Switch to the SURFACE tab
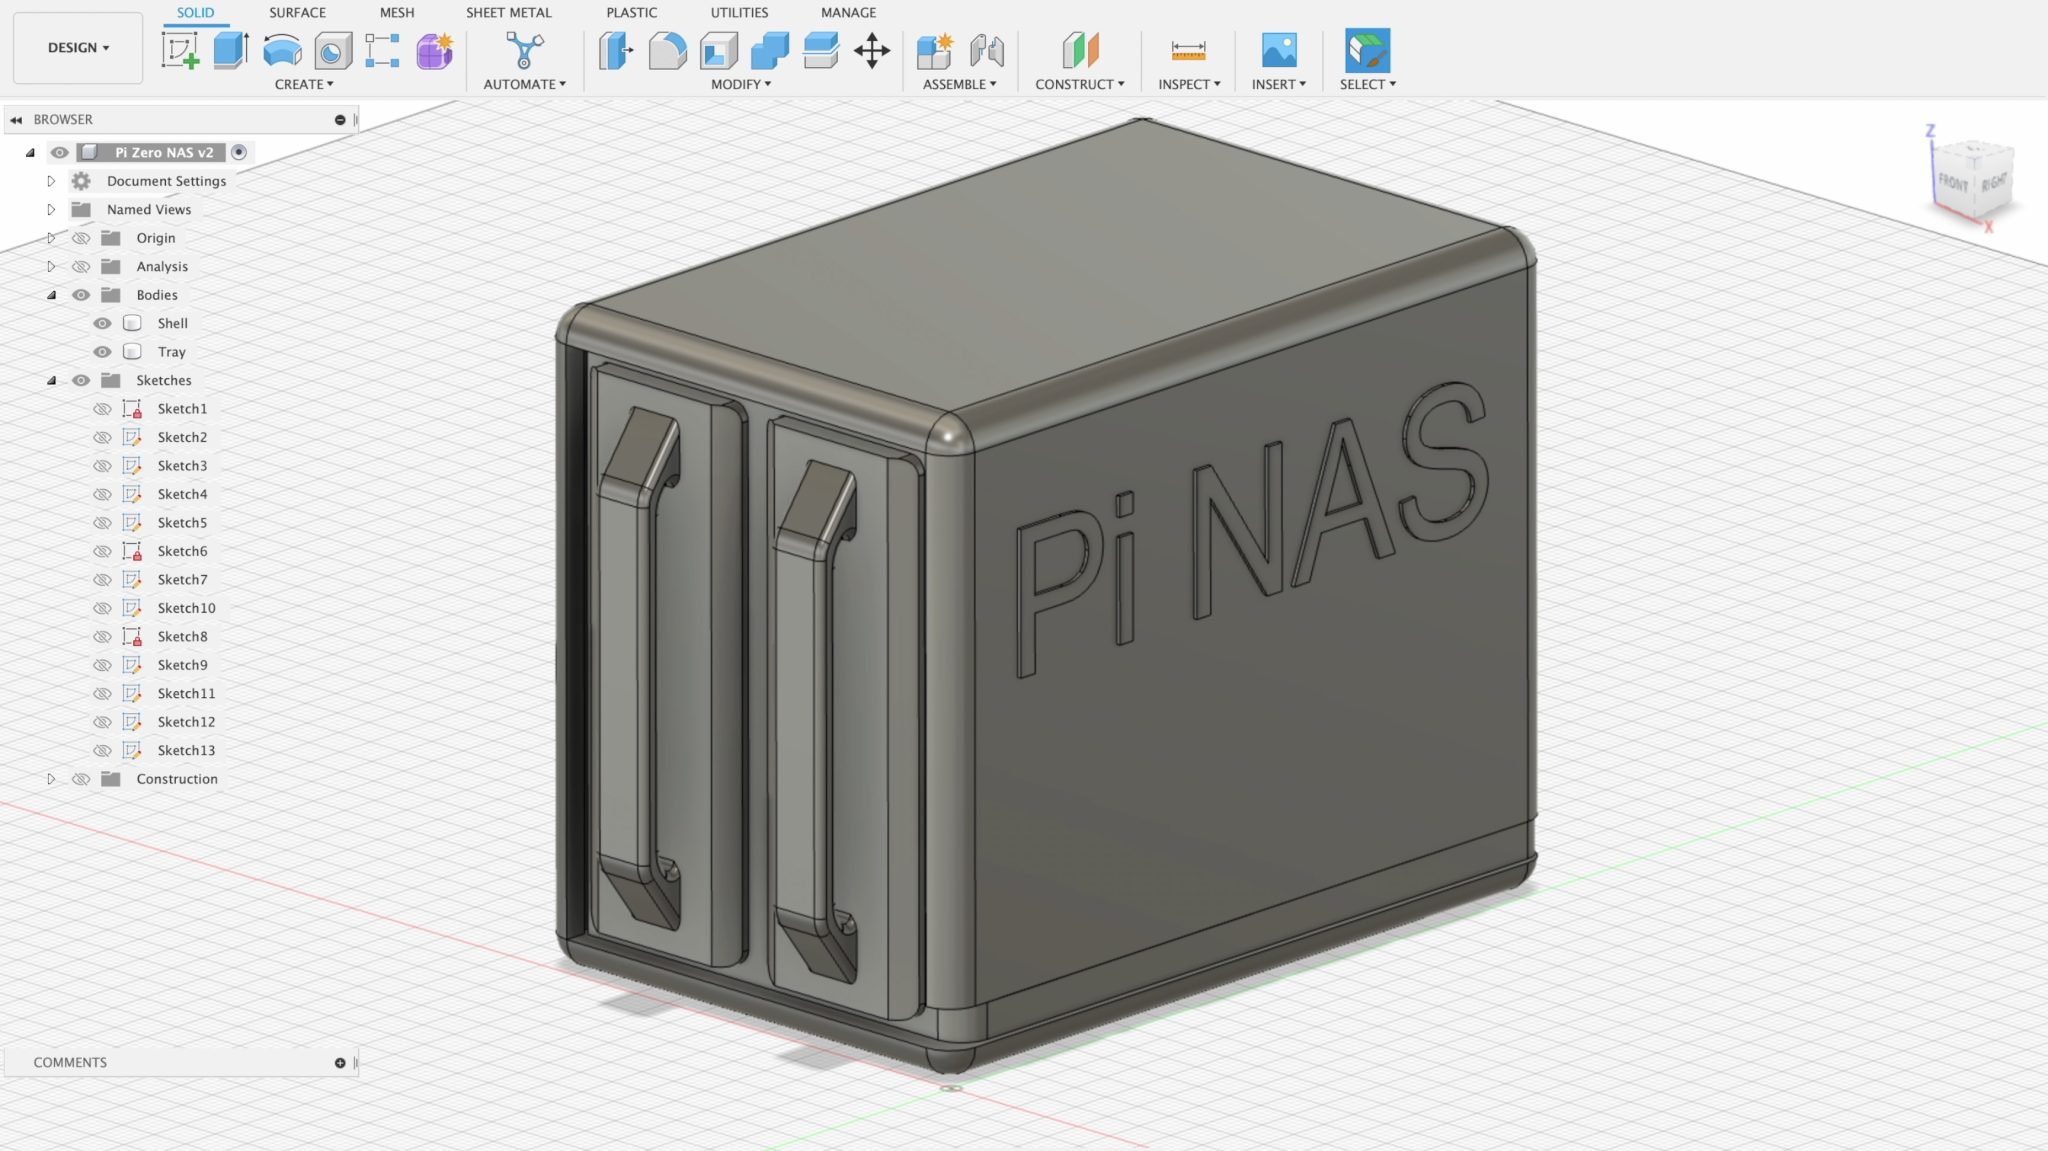The height and width of the screenshot is (1151, 2048). point(296,12)
